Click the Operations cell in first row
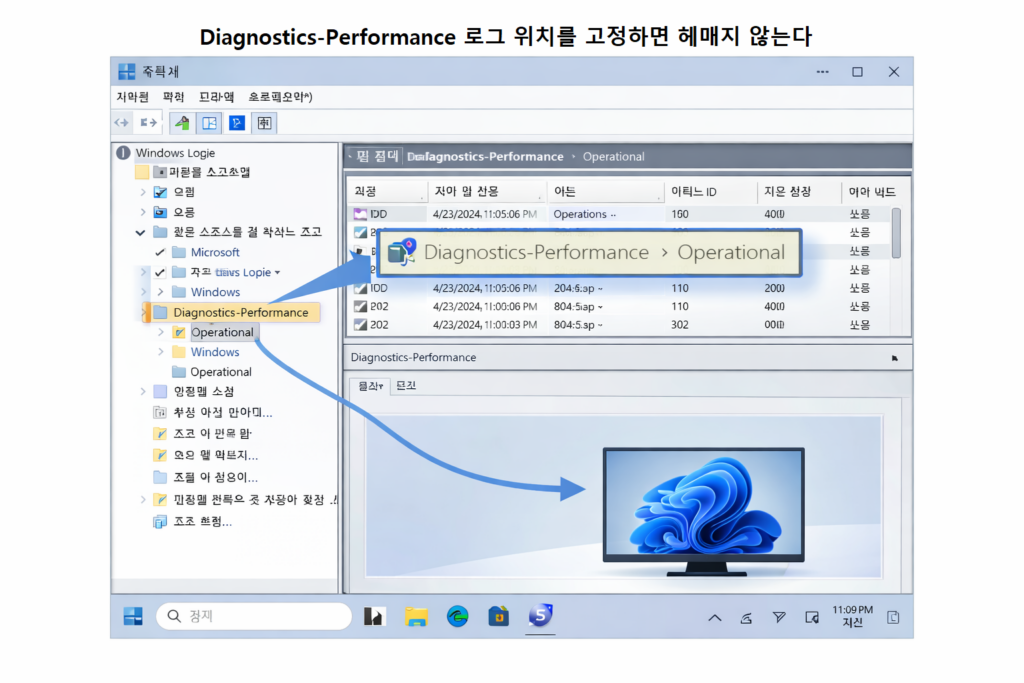The height and width of the screenshot is (683, 1024). point(584,214)
